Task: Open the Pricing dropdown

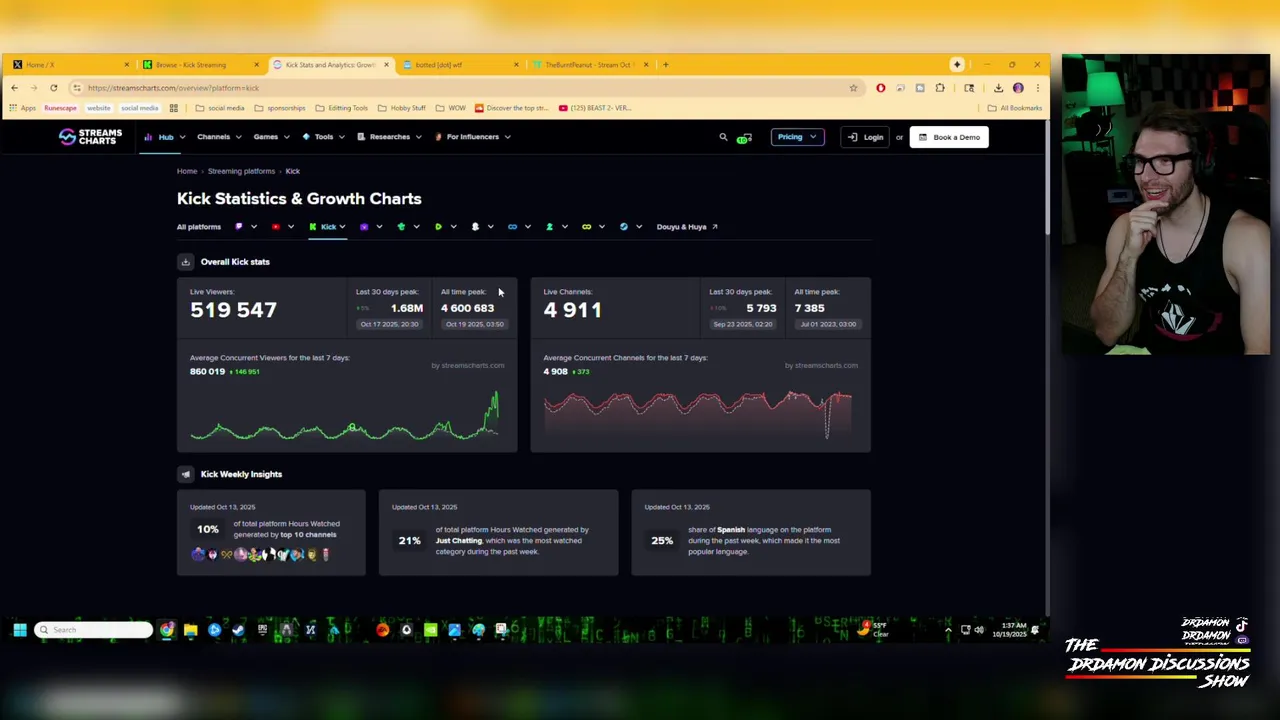Action: (x=797, y=137)
